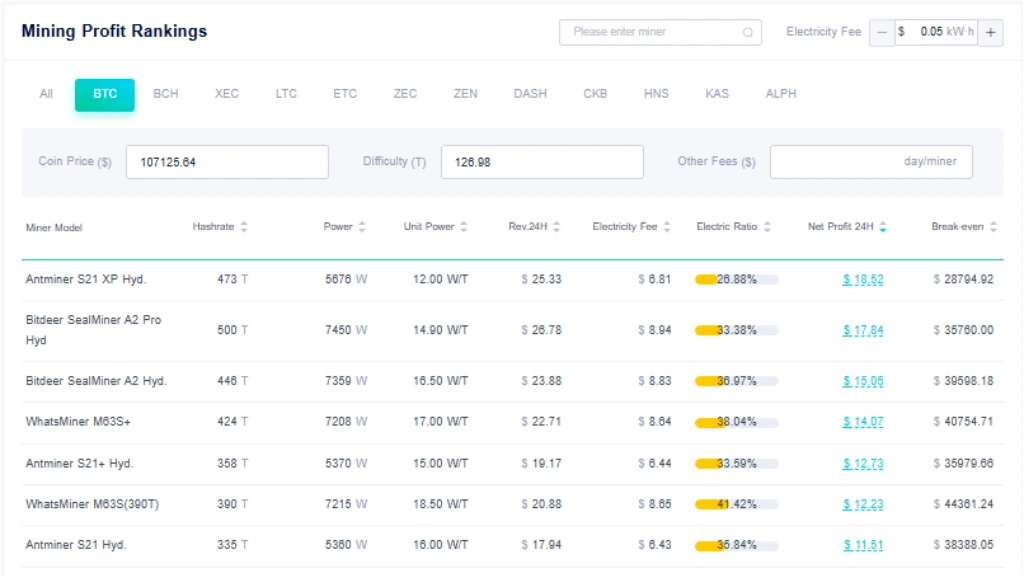Edit the Difficulty (T) input field
Screen dimensions: 1024x576
pyautogui.click(x=542, y=162)
